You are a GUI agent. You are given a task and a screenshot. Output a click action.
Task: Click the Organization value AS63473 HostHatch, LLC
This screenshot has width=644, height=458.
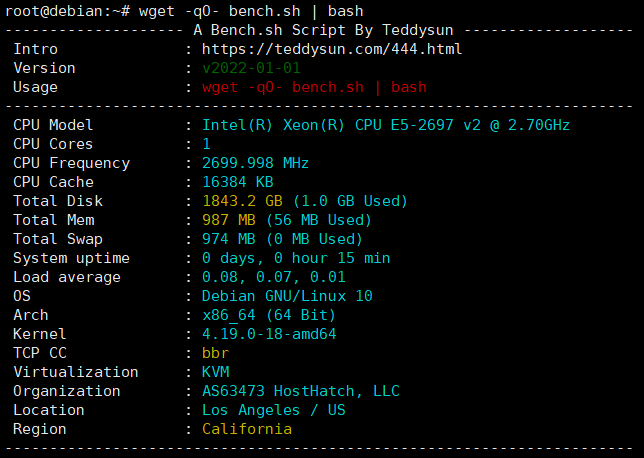pos(301,391)
